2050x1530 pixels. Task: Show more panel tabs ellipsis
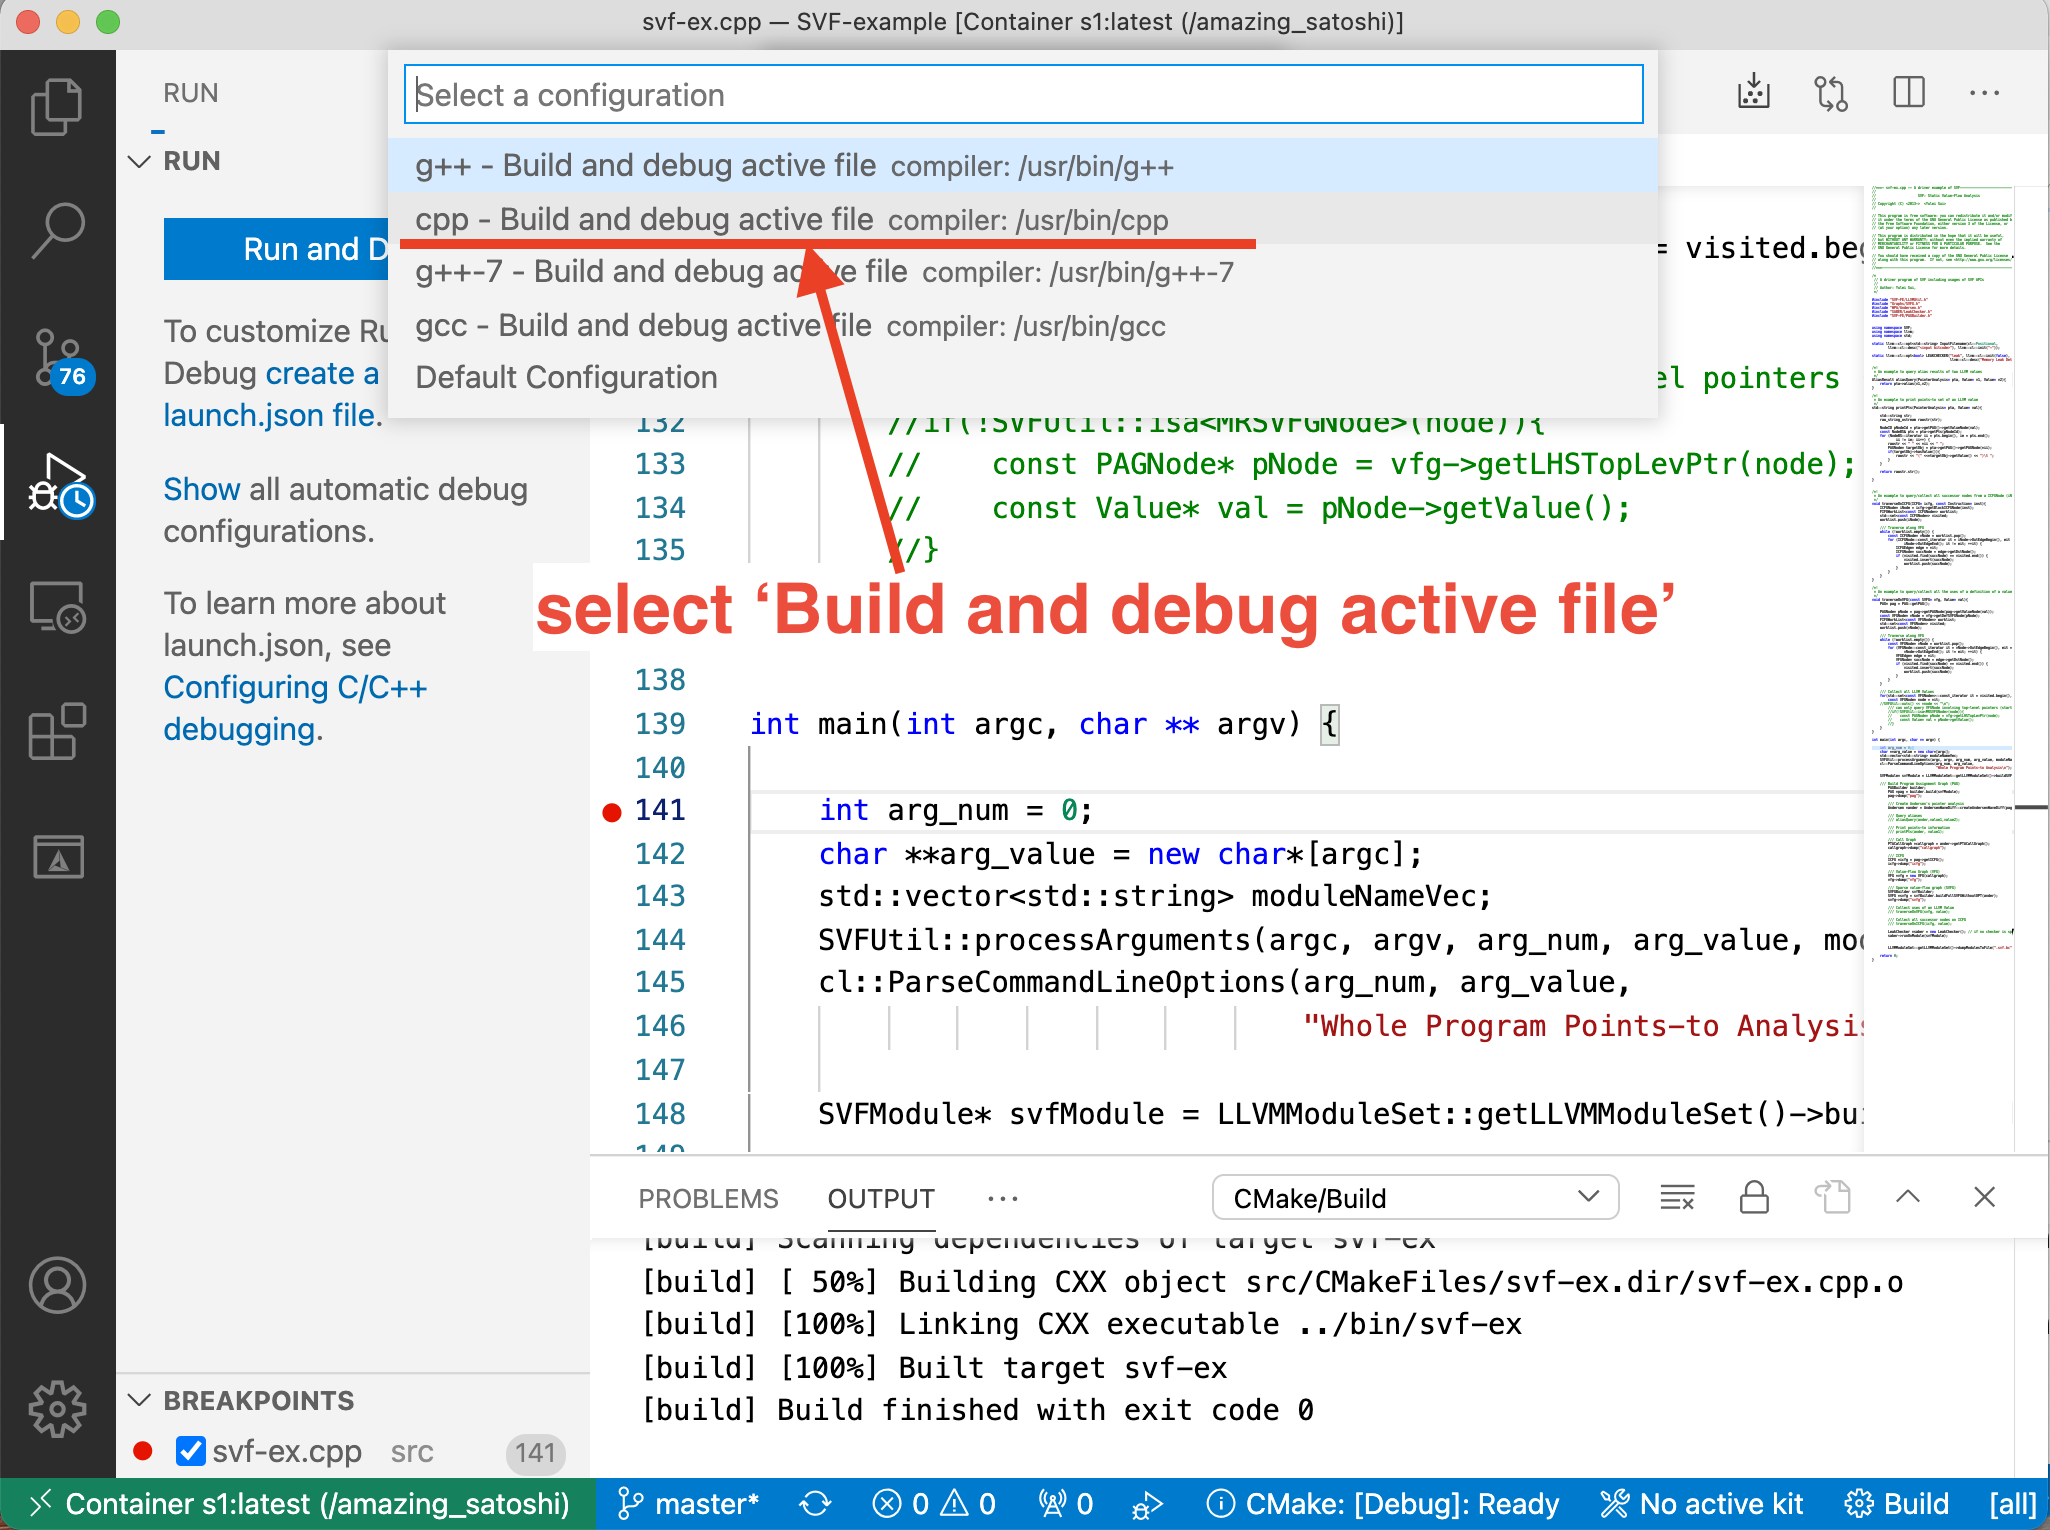click(1002, 1198)
